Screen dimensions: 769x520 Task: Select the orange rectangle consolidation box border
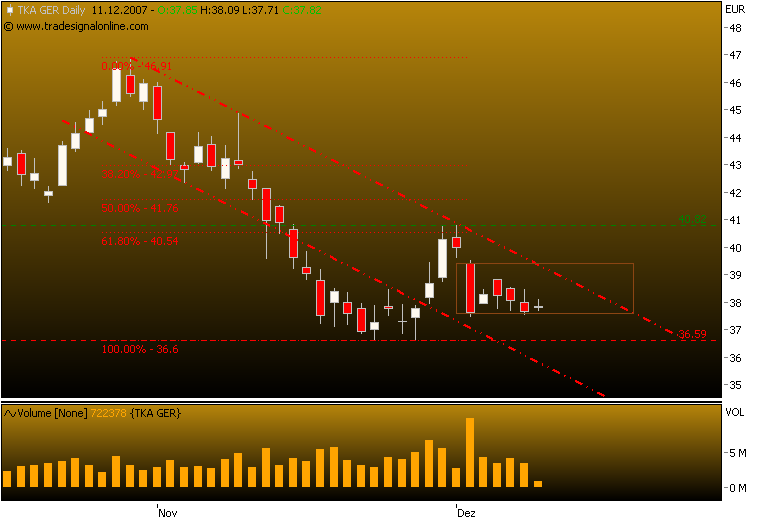(x=545, y=288)
